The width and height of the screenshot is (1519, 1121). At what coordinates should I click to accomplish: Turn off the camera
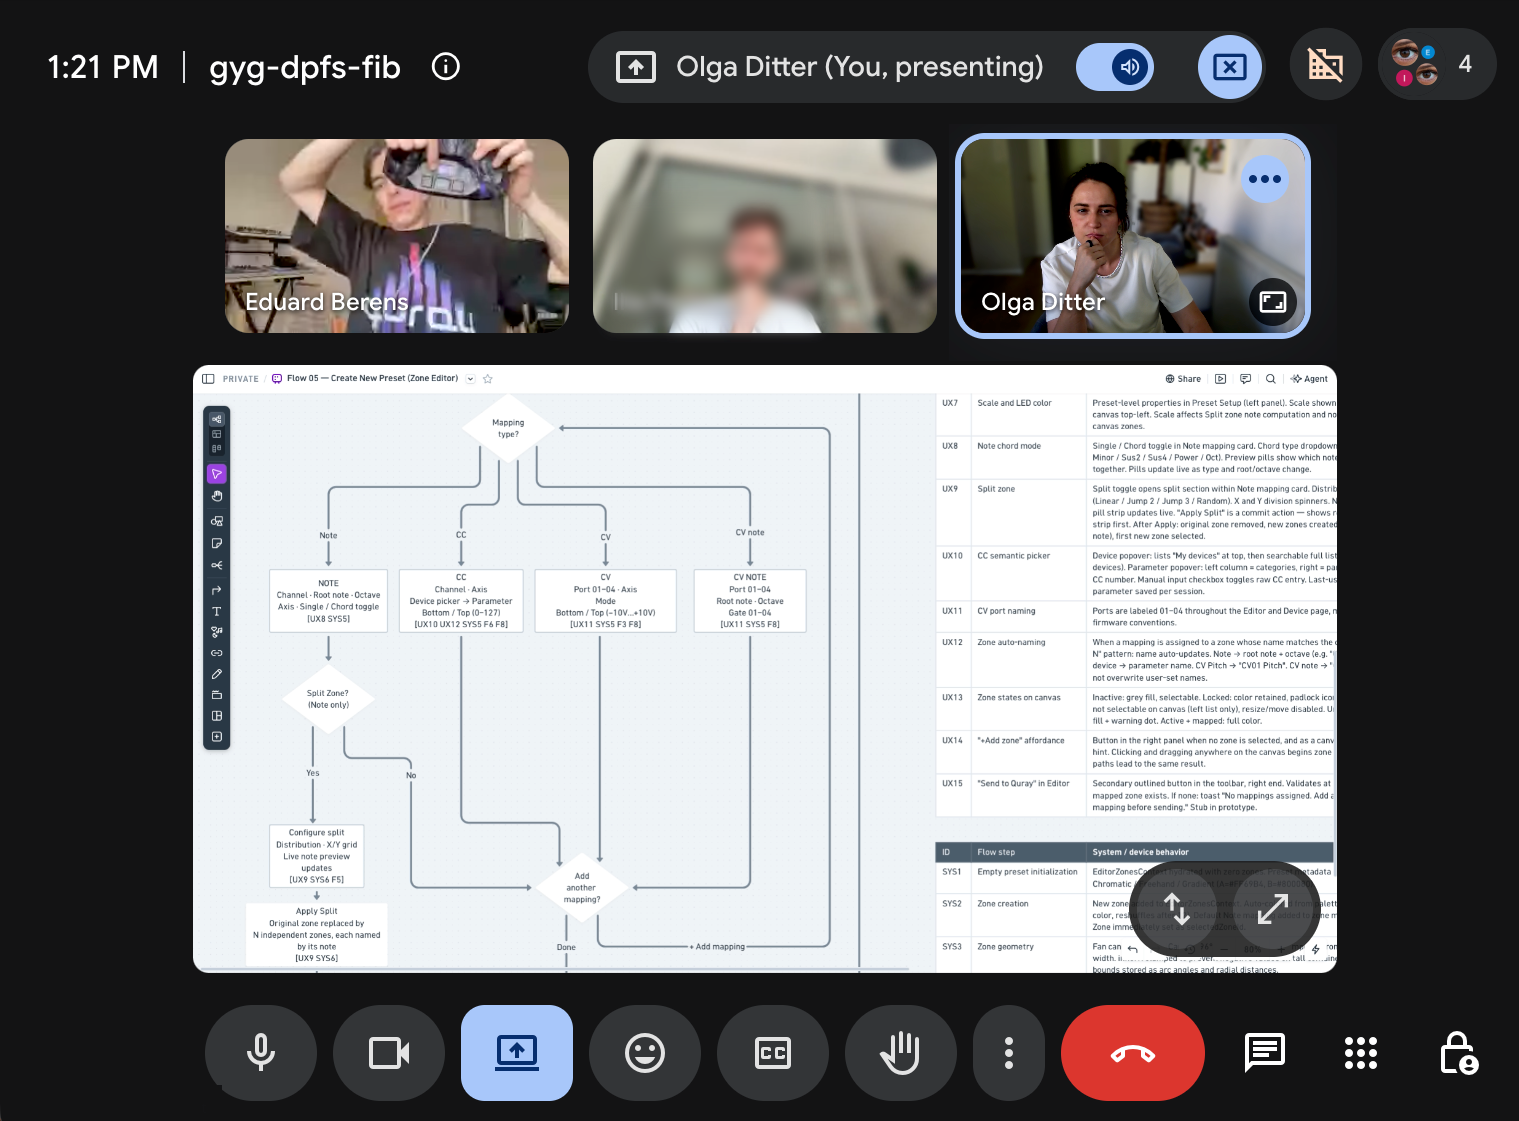pyautogui.click(x=388, y=1053)
